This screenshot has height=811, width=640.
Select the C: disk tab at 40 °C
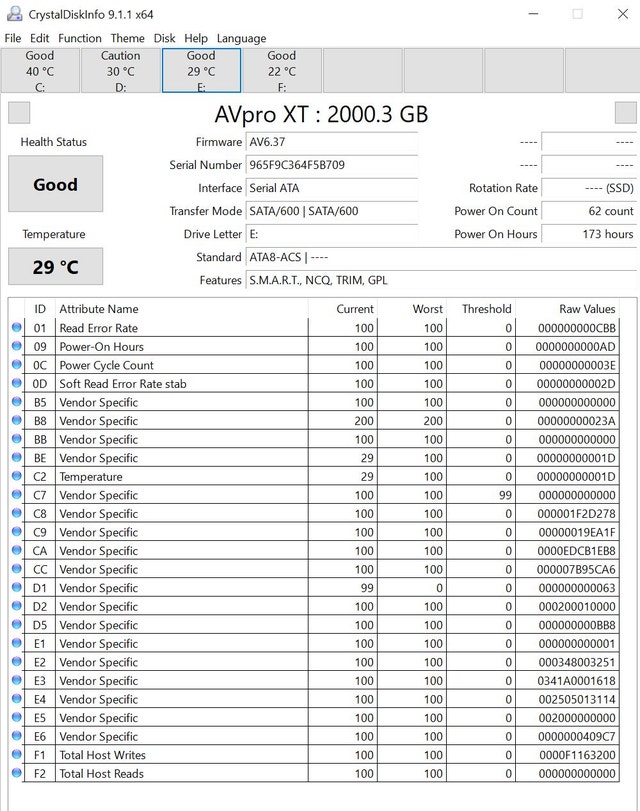click(40, 71)
